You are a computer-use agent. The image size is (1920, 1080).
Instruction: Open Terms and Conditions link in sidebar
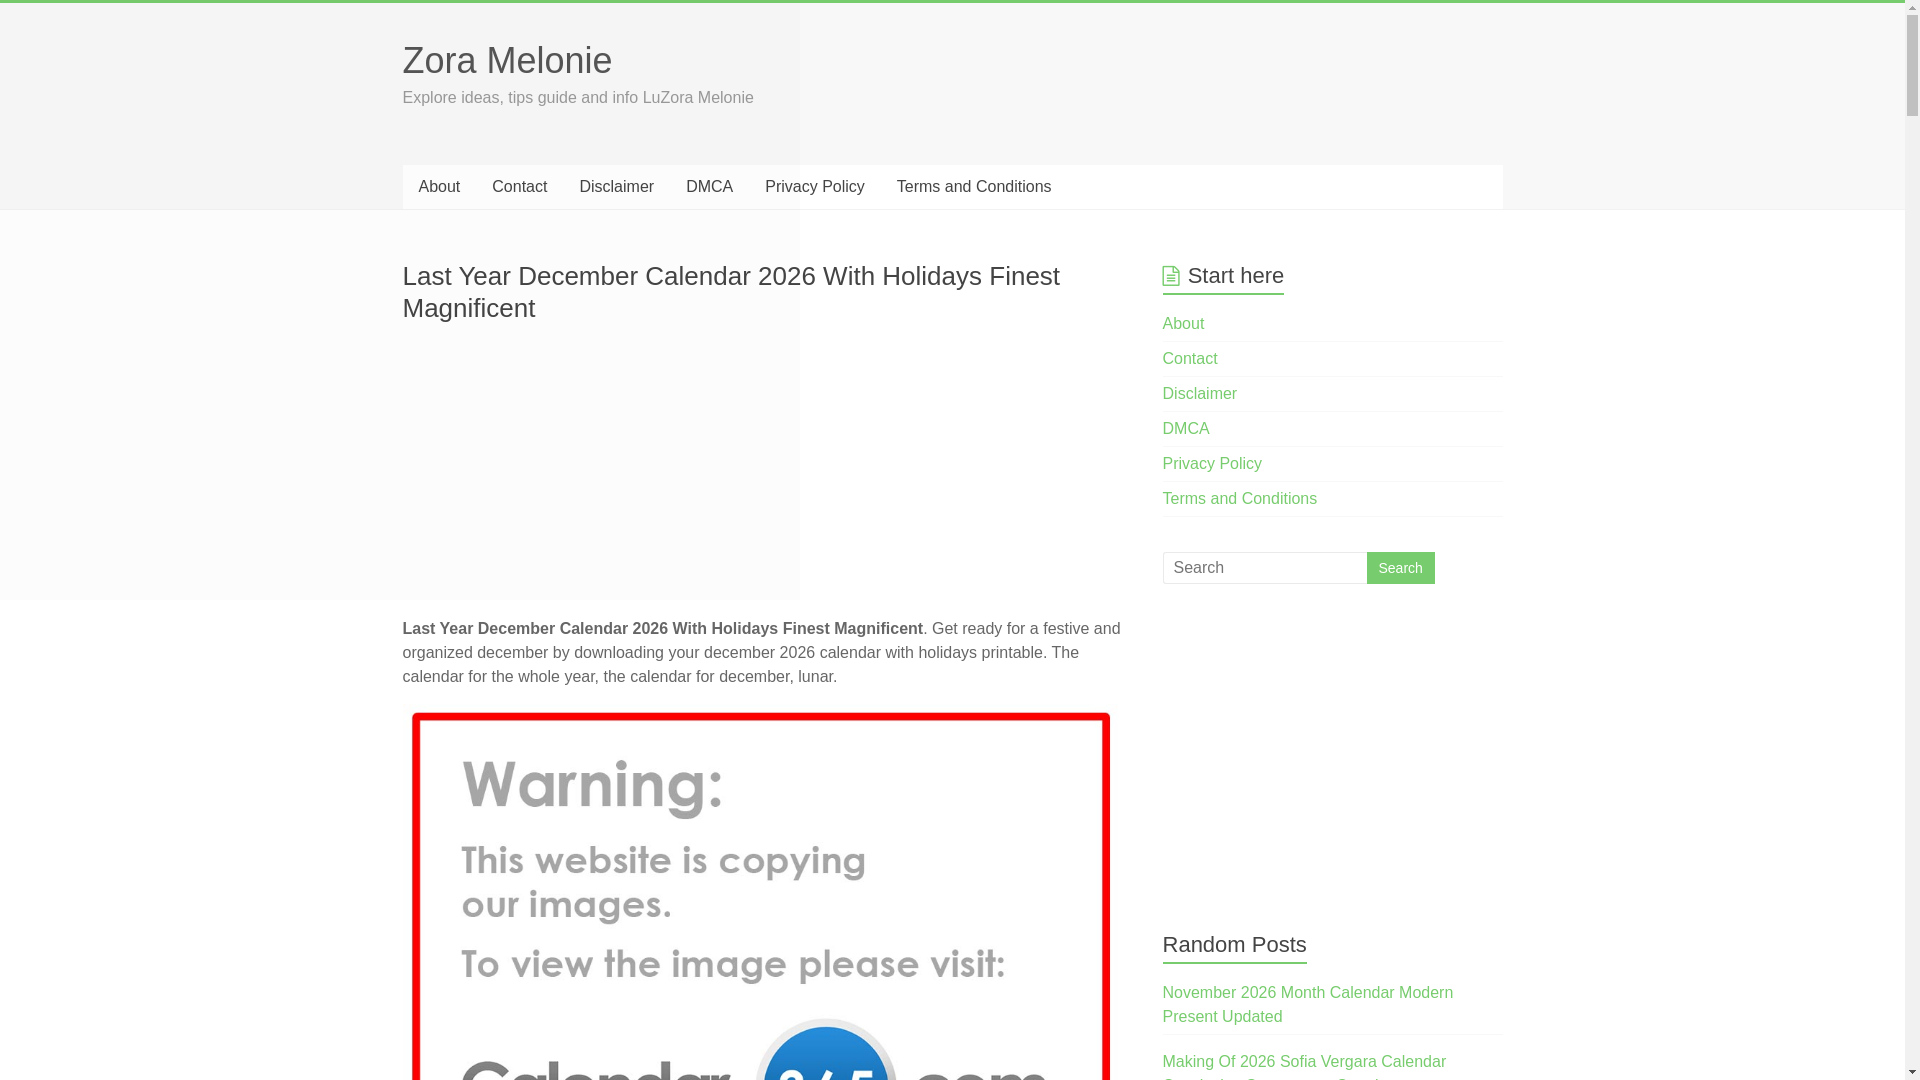pos(1239,499)
